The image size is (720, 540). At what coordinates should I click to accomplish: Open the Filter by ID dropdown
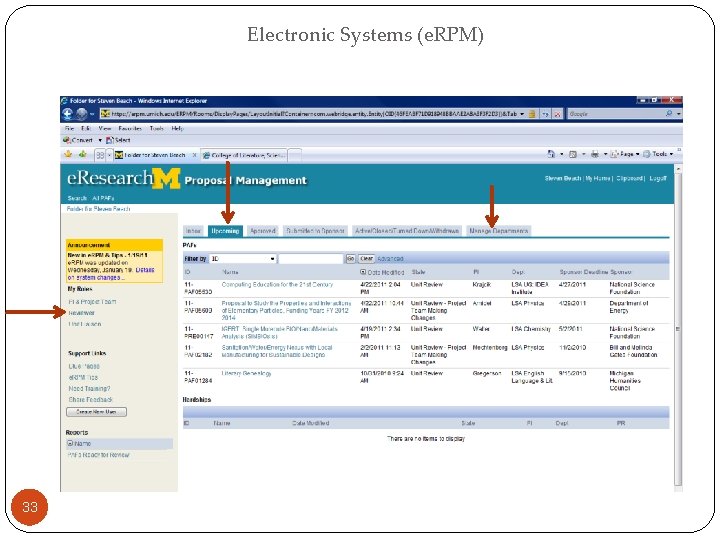pyautogui.click(x=243, y=259)
